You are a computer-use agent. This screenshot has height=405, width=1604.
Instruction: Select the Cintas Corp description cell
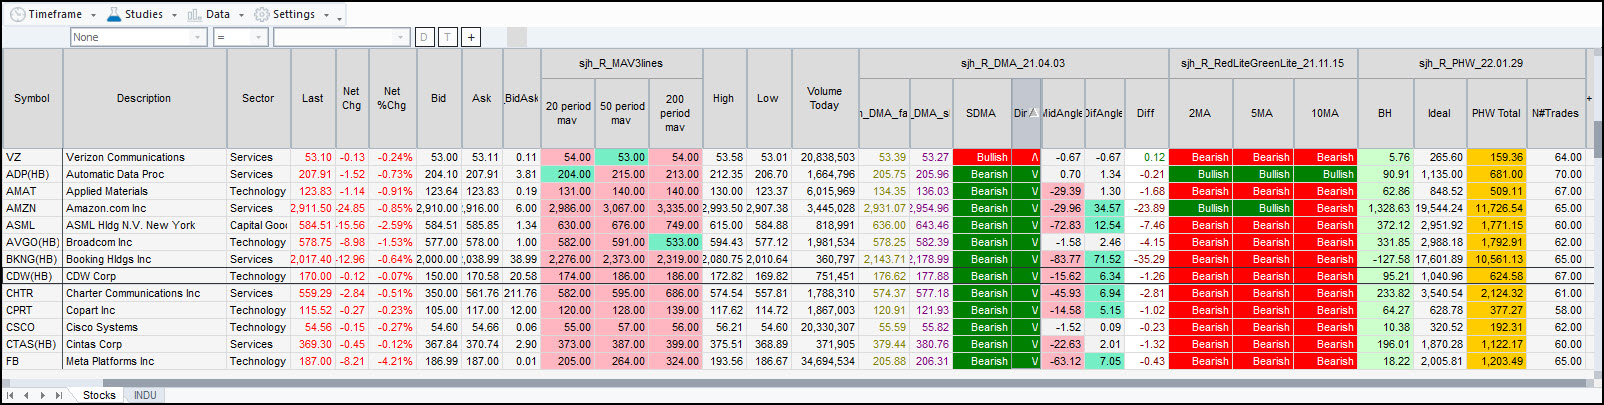(144, 344)
